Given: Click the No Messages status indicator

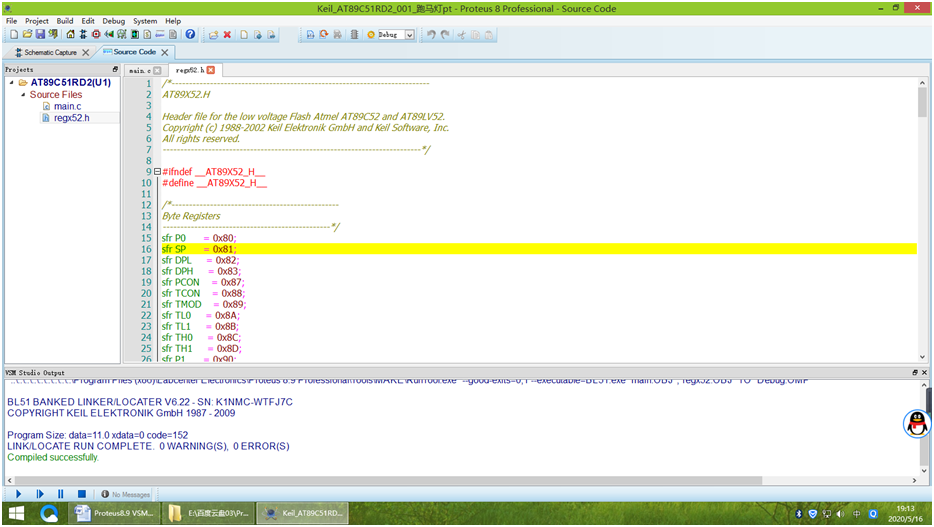Looking at the screenshot, I should pyautogui.click(x=126, y=494).
